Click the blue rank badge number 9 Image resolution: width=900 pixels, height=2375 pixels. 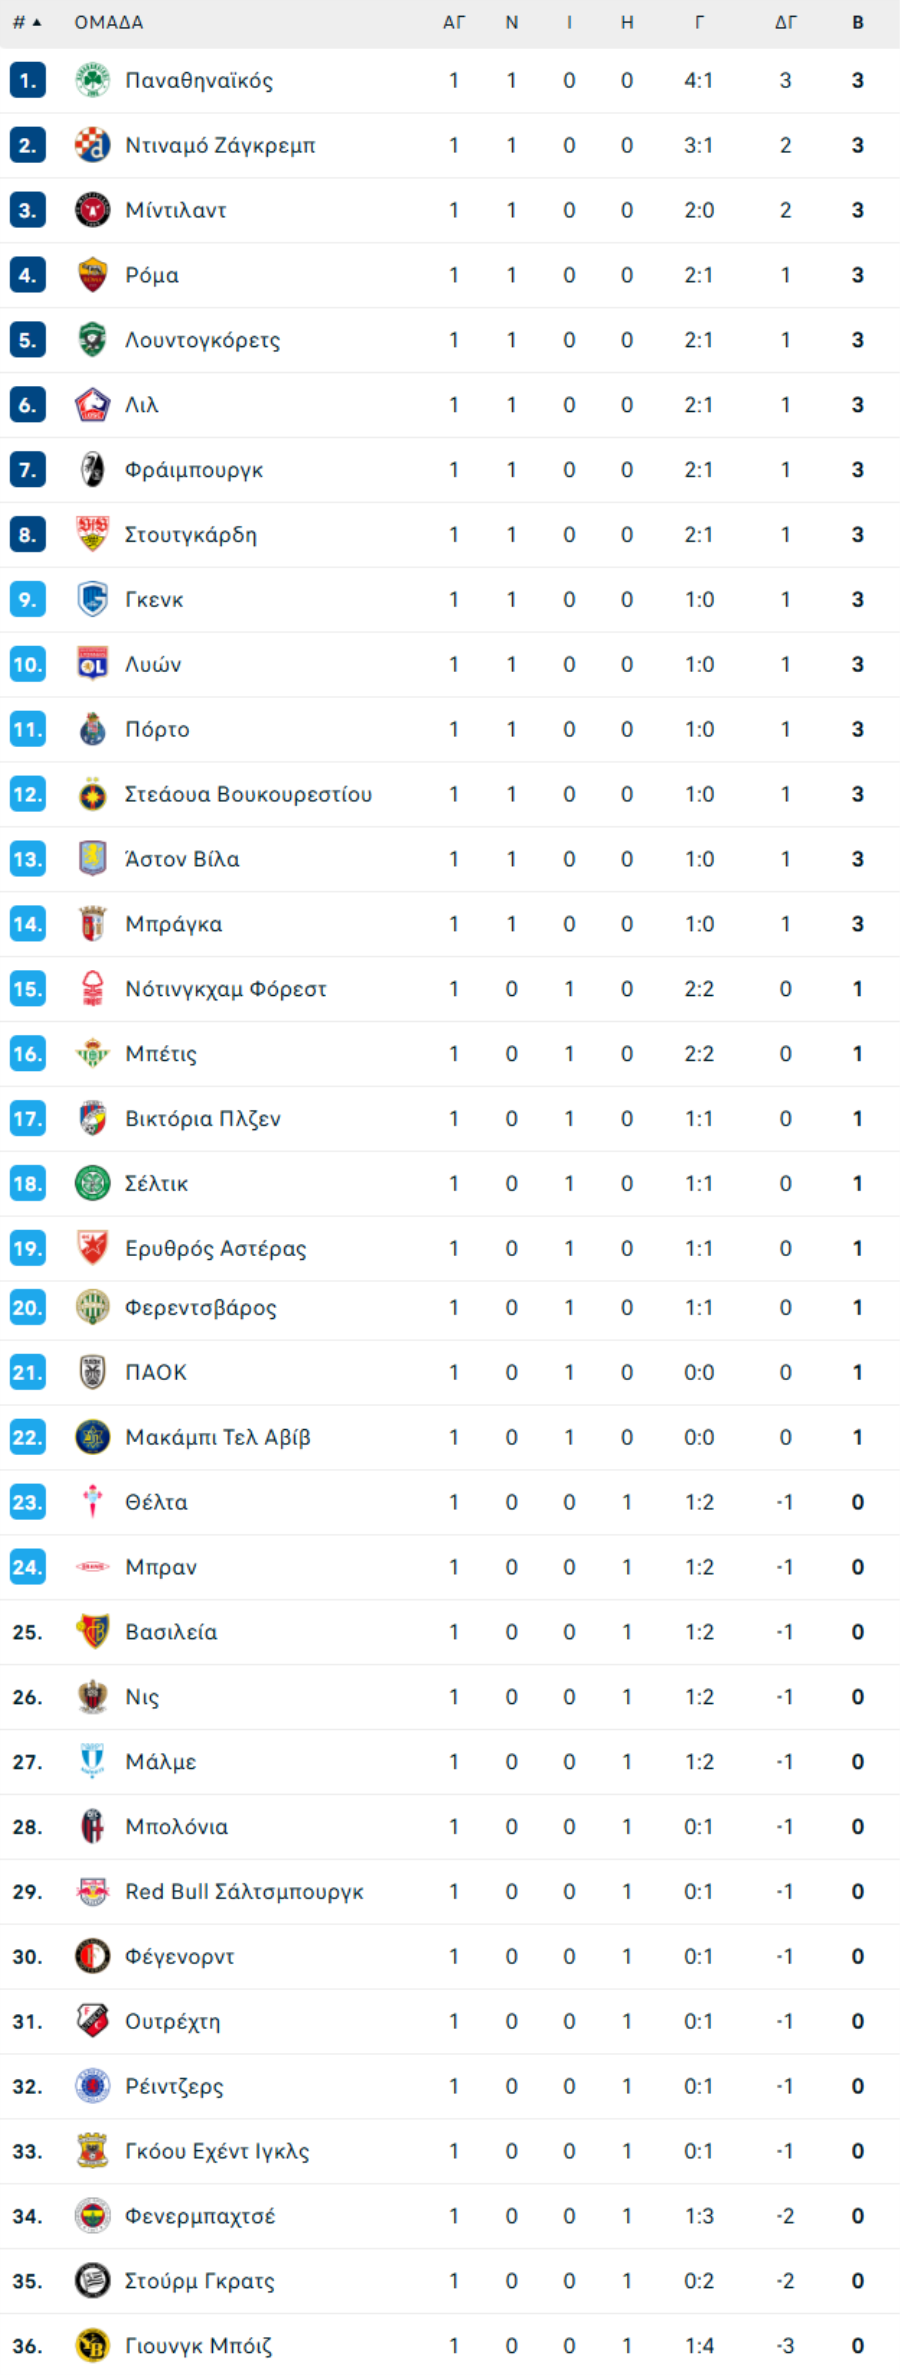28,599
